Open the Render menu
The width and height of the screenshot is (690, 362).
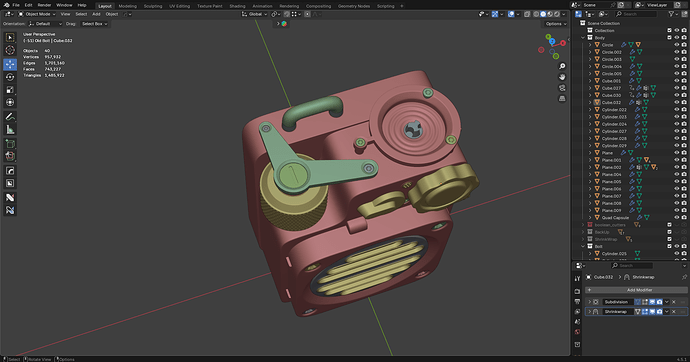pos(44,5)
